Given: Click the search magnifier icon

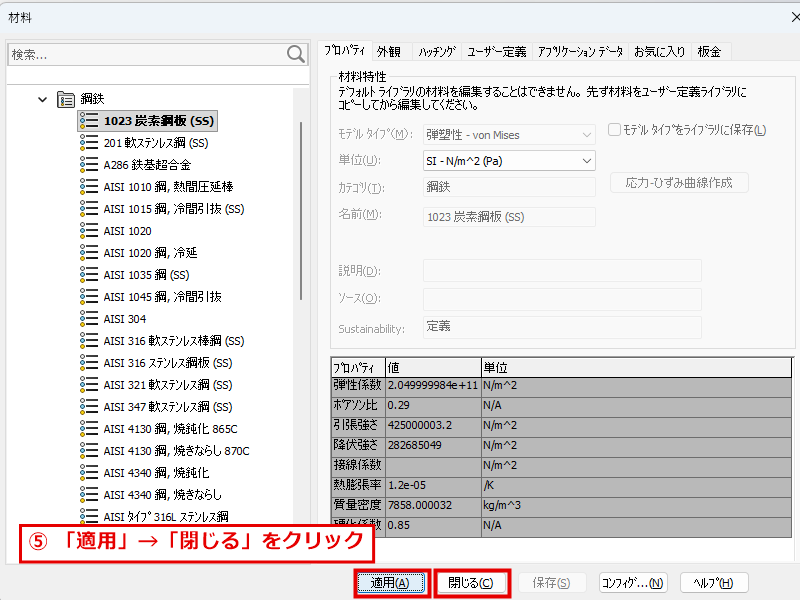Looking at the screenshot, I should 295,54.
